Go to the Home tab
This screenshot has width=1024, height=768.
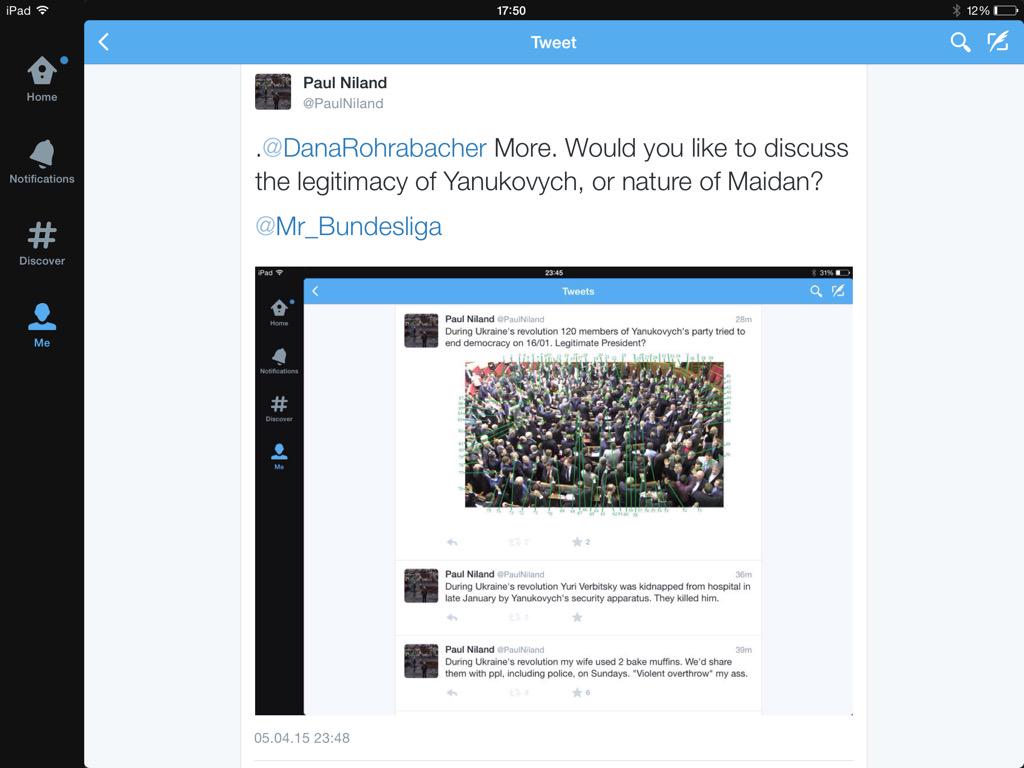[x=42, y=80]
